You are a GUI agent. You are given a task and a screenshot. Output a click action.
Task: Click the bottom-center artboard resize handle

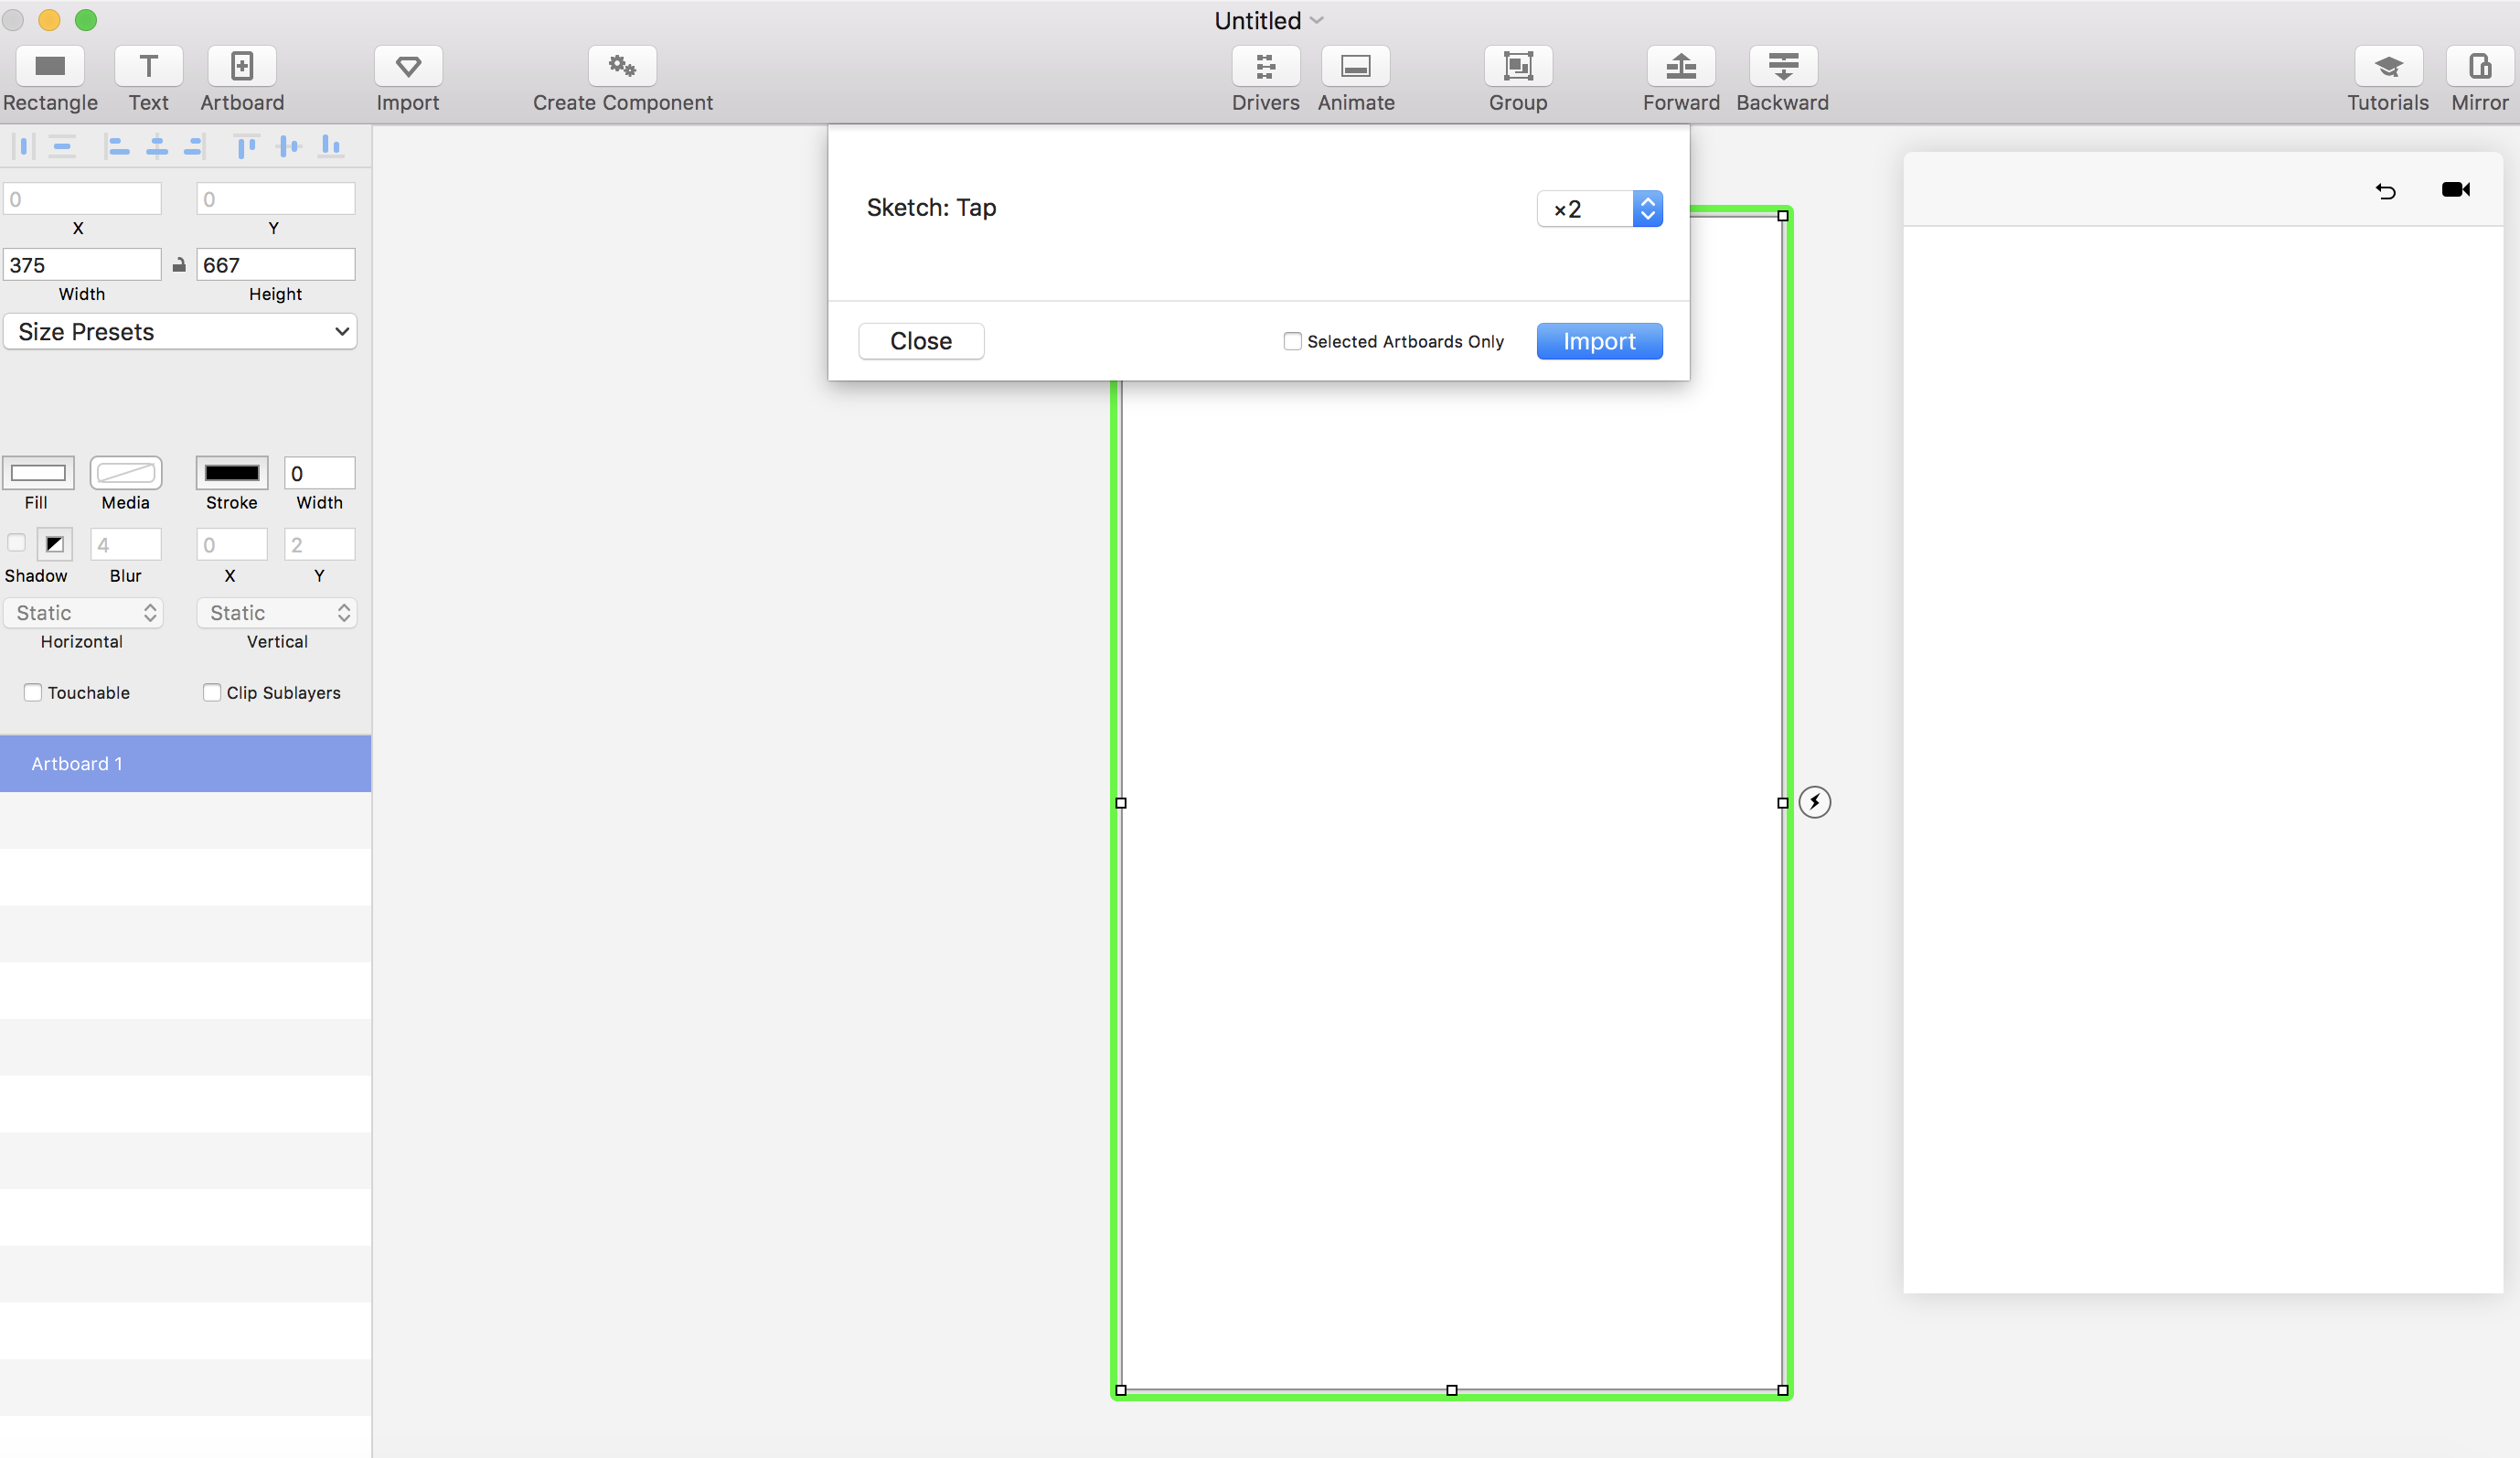click(1452, 1390)
